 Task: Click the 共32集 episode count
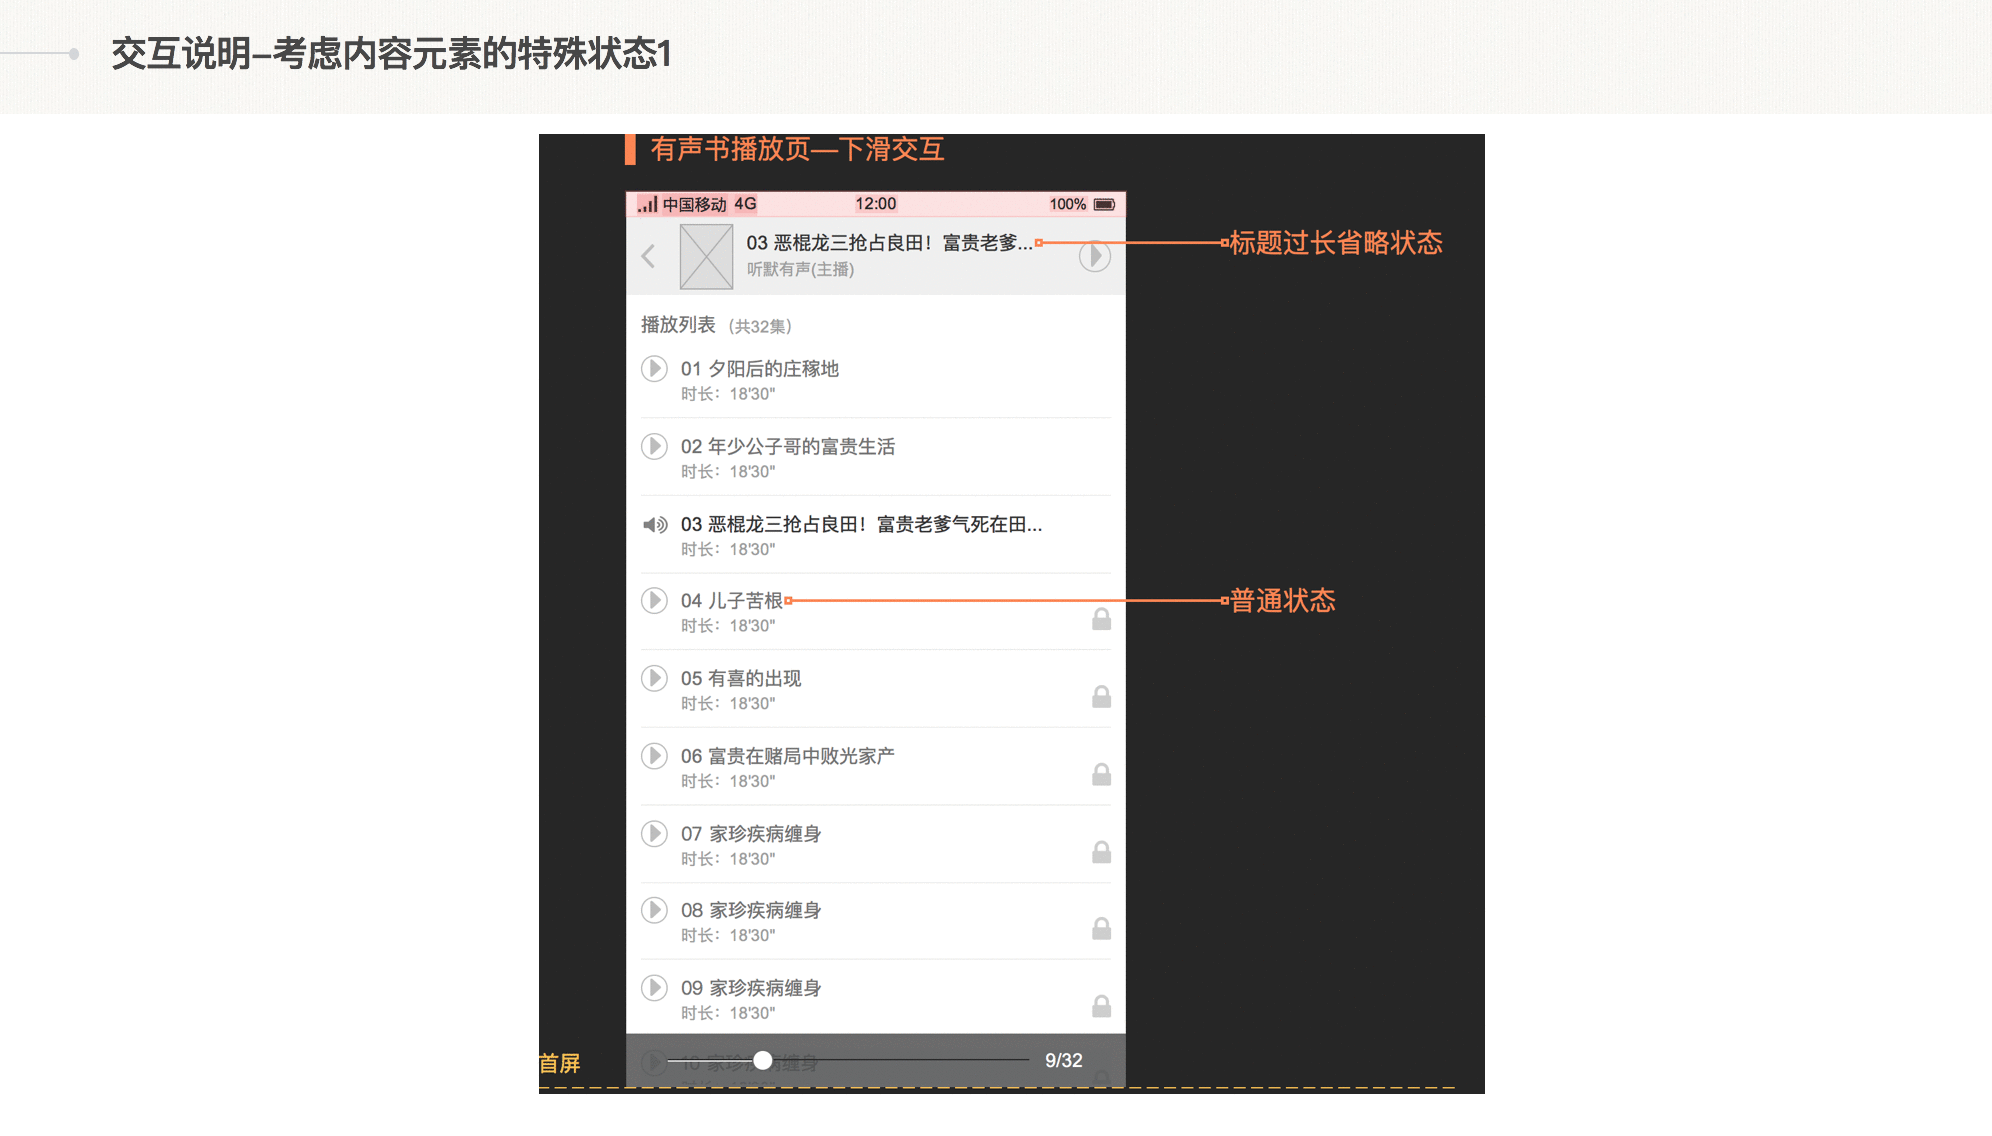pos(760,326)
